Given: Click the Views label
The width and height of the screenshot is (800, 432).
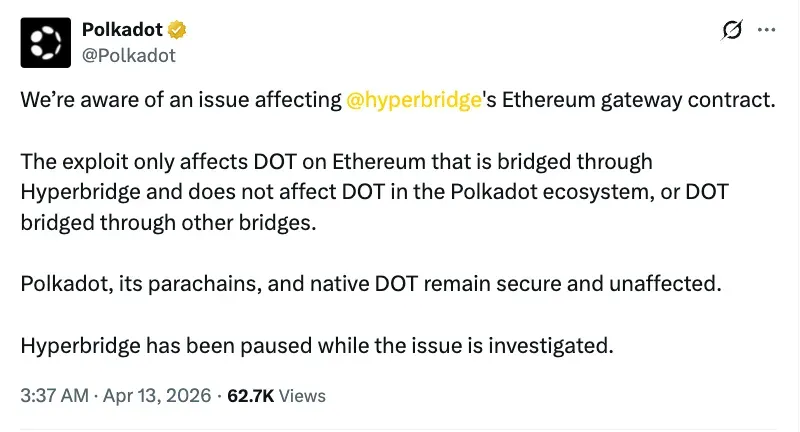Looking at the screenshot, I should 302,396.
